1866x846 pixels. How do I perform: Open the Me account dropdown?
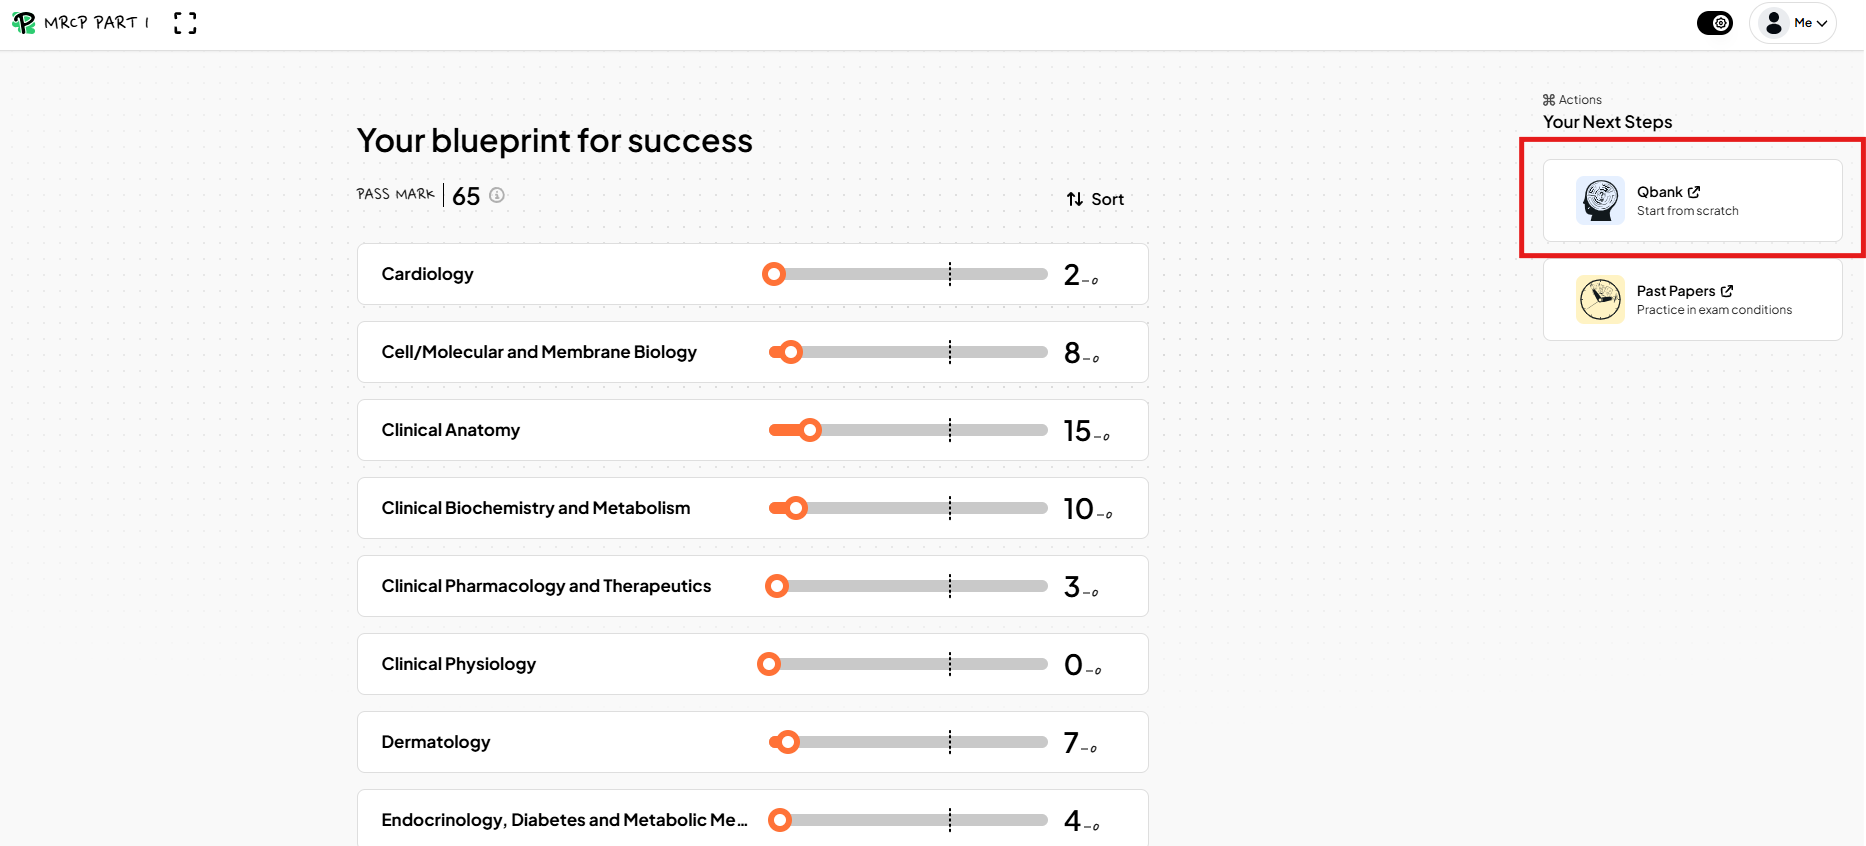click(1793, 23)
